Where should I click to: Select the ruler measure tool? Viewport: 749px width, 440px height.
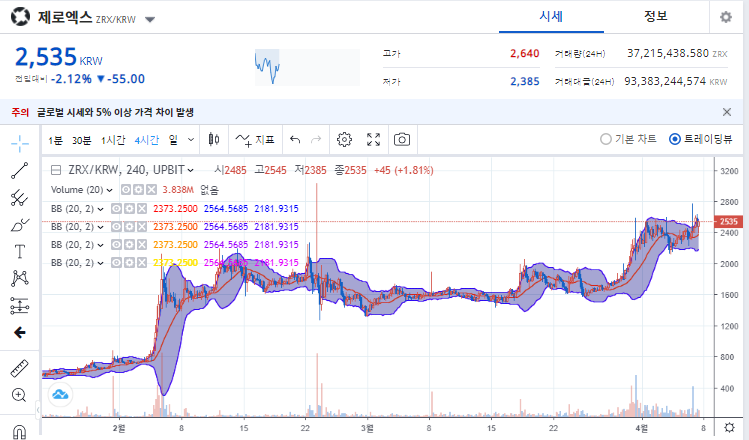tap(20, 368)
